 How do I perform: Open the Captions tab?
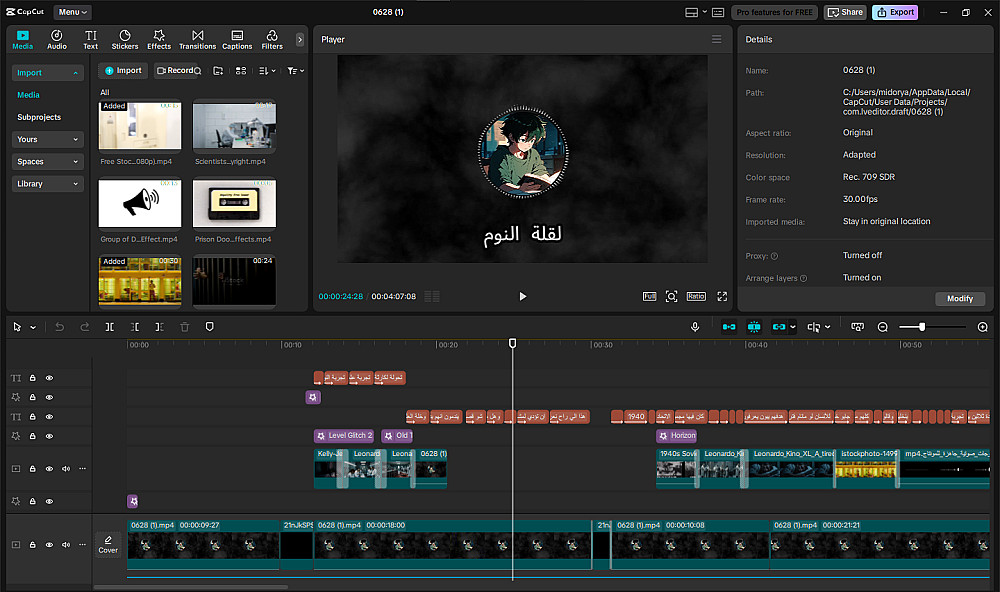(237, 40)
